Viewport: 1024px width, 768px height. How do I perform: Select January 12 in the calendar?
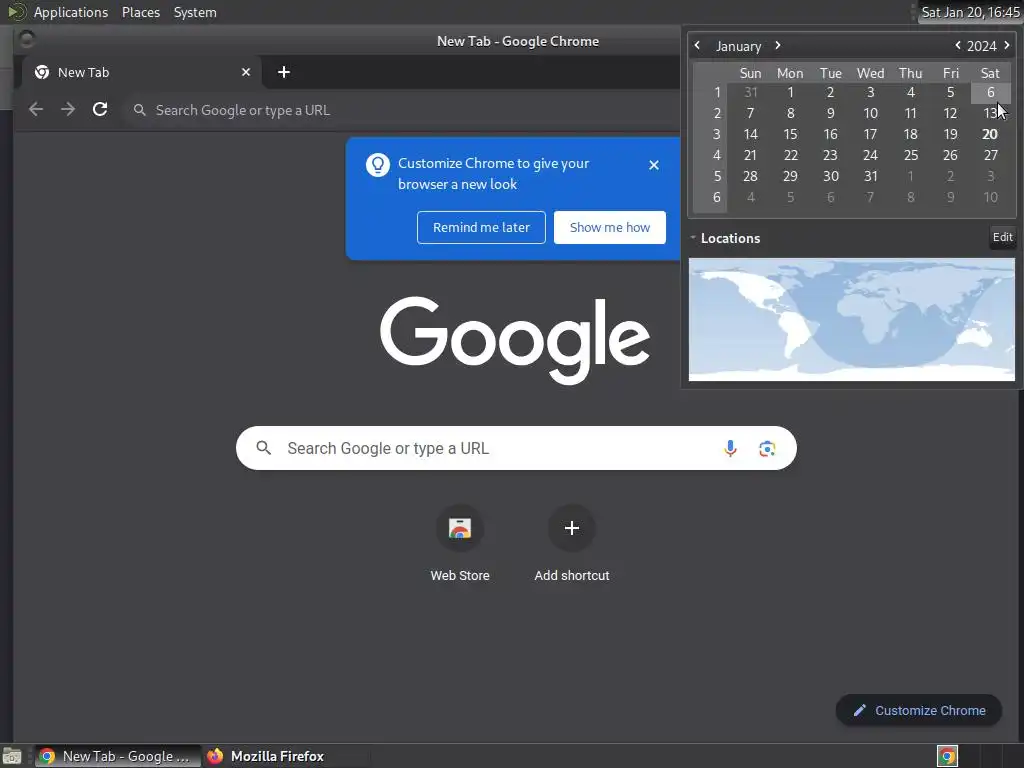pyautogui.click(x=950, y=113)
